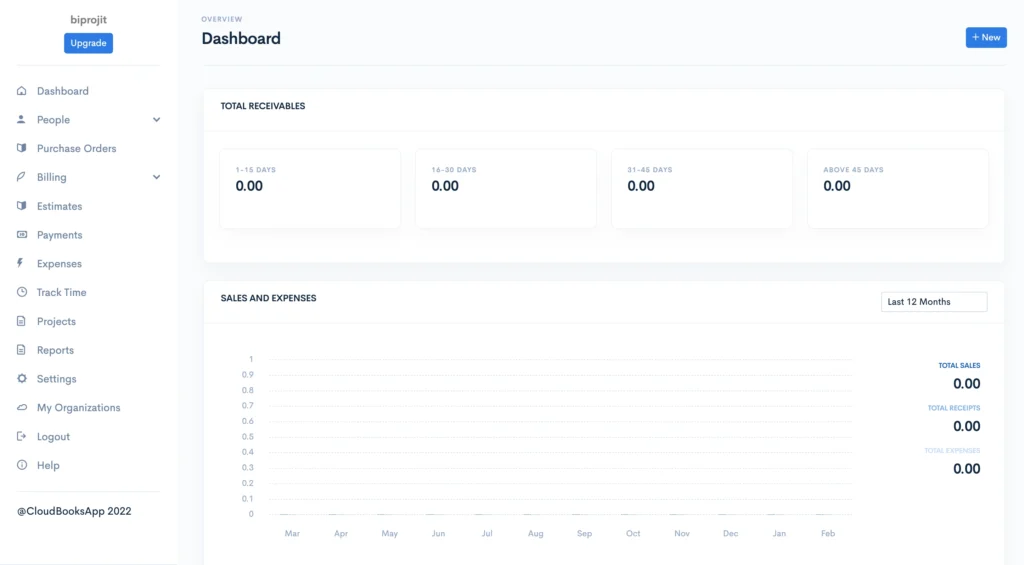Click the Reports document icon

[22, 350]
